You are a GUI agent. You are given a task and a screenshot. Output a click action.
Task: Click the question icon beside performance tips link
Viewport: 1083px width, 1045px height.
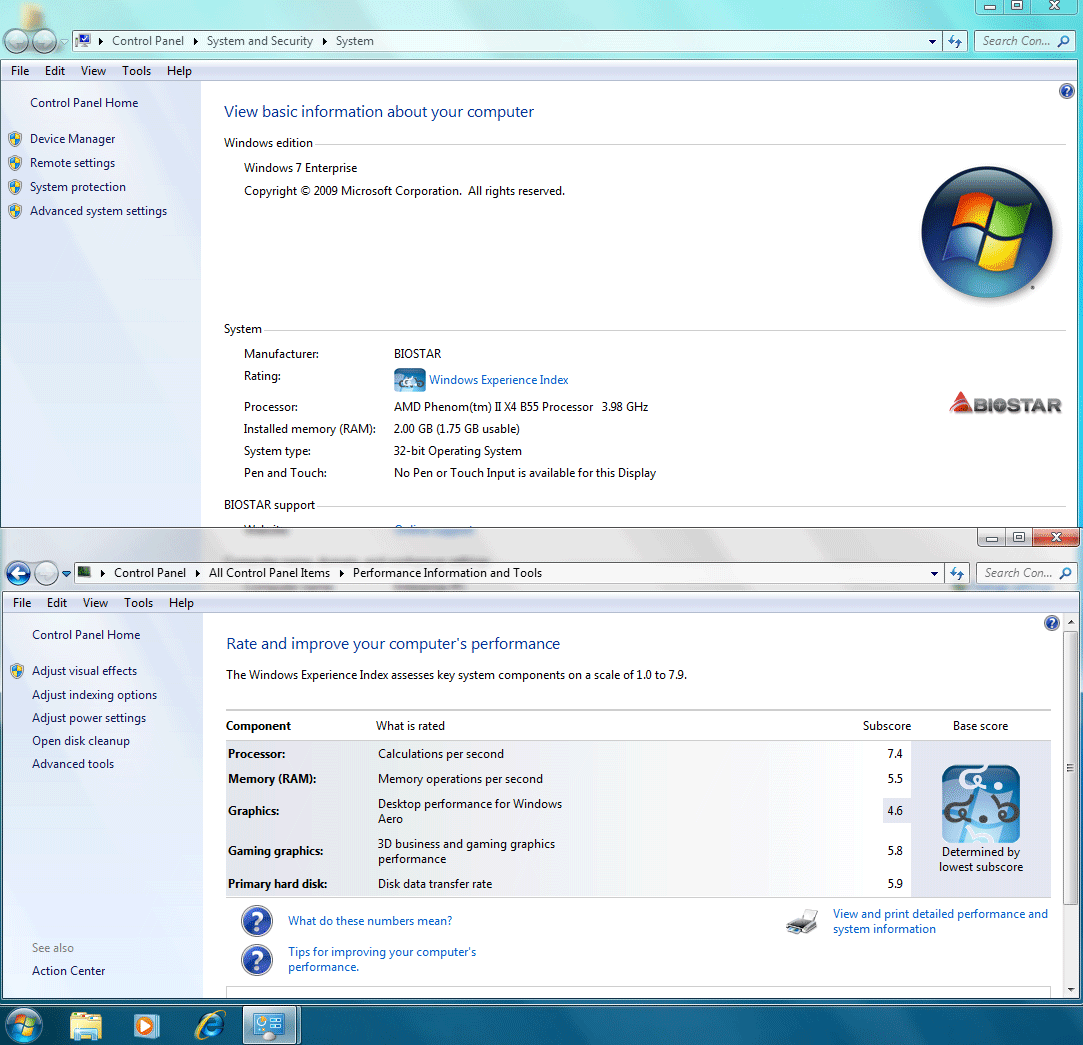coord(257,960)
